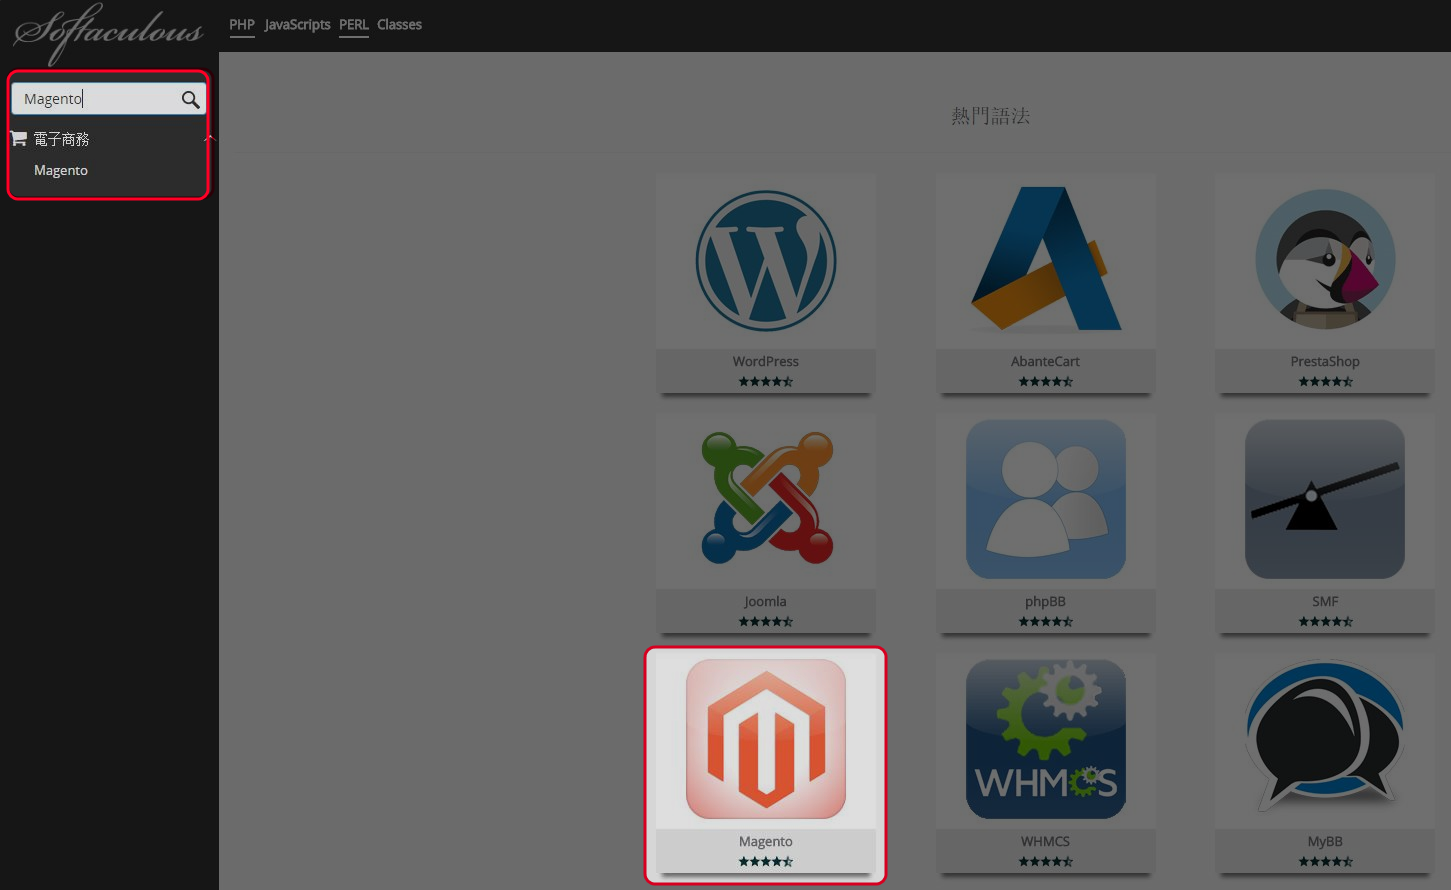Select the WHMCS icon
Image resolution: width=1451 pixels, height=890 pixels.
point(1045,740)
